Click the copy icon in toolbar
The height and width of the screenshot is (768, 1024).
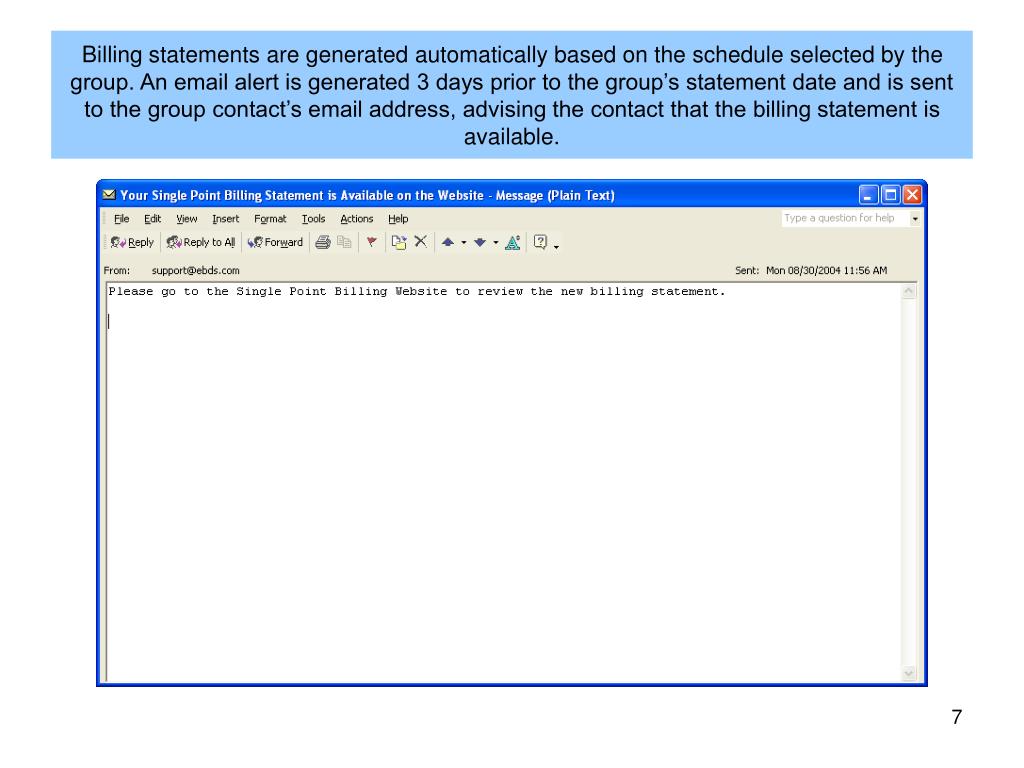[x=344, y=242]
